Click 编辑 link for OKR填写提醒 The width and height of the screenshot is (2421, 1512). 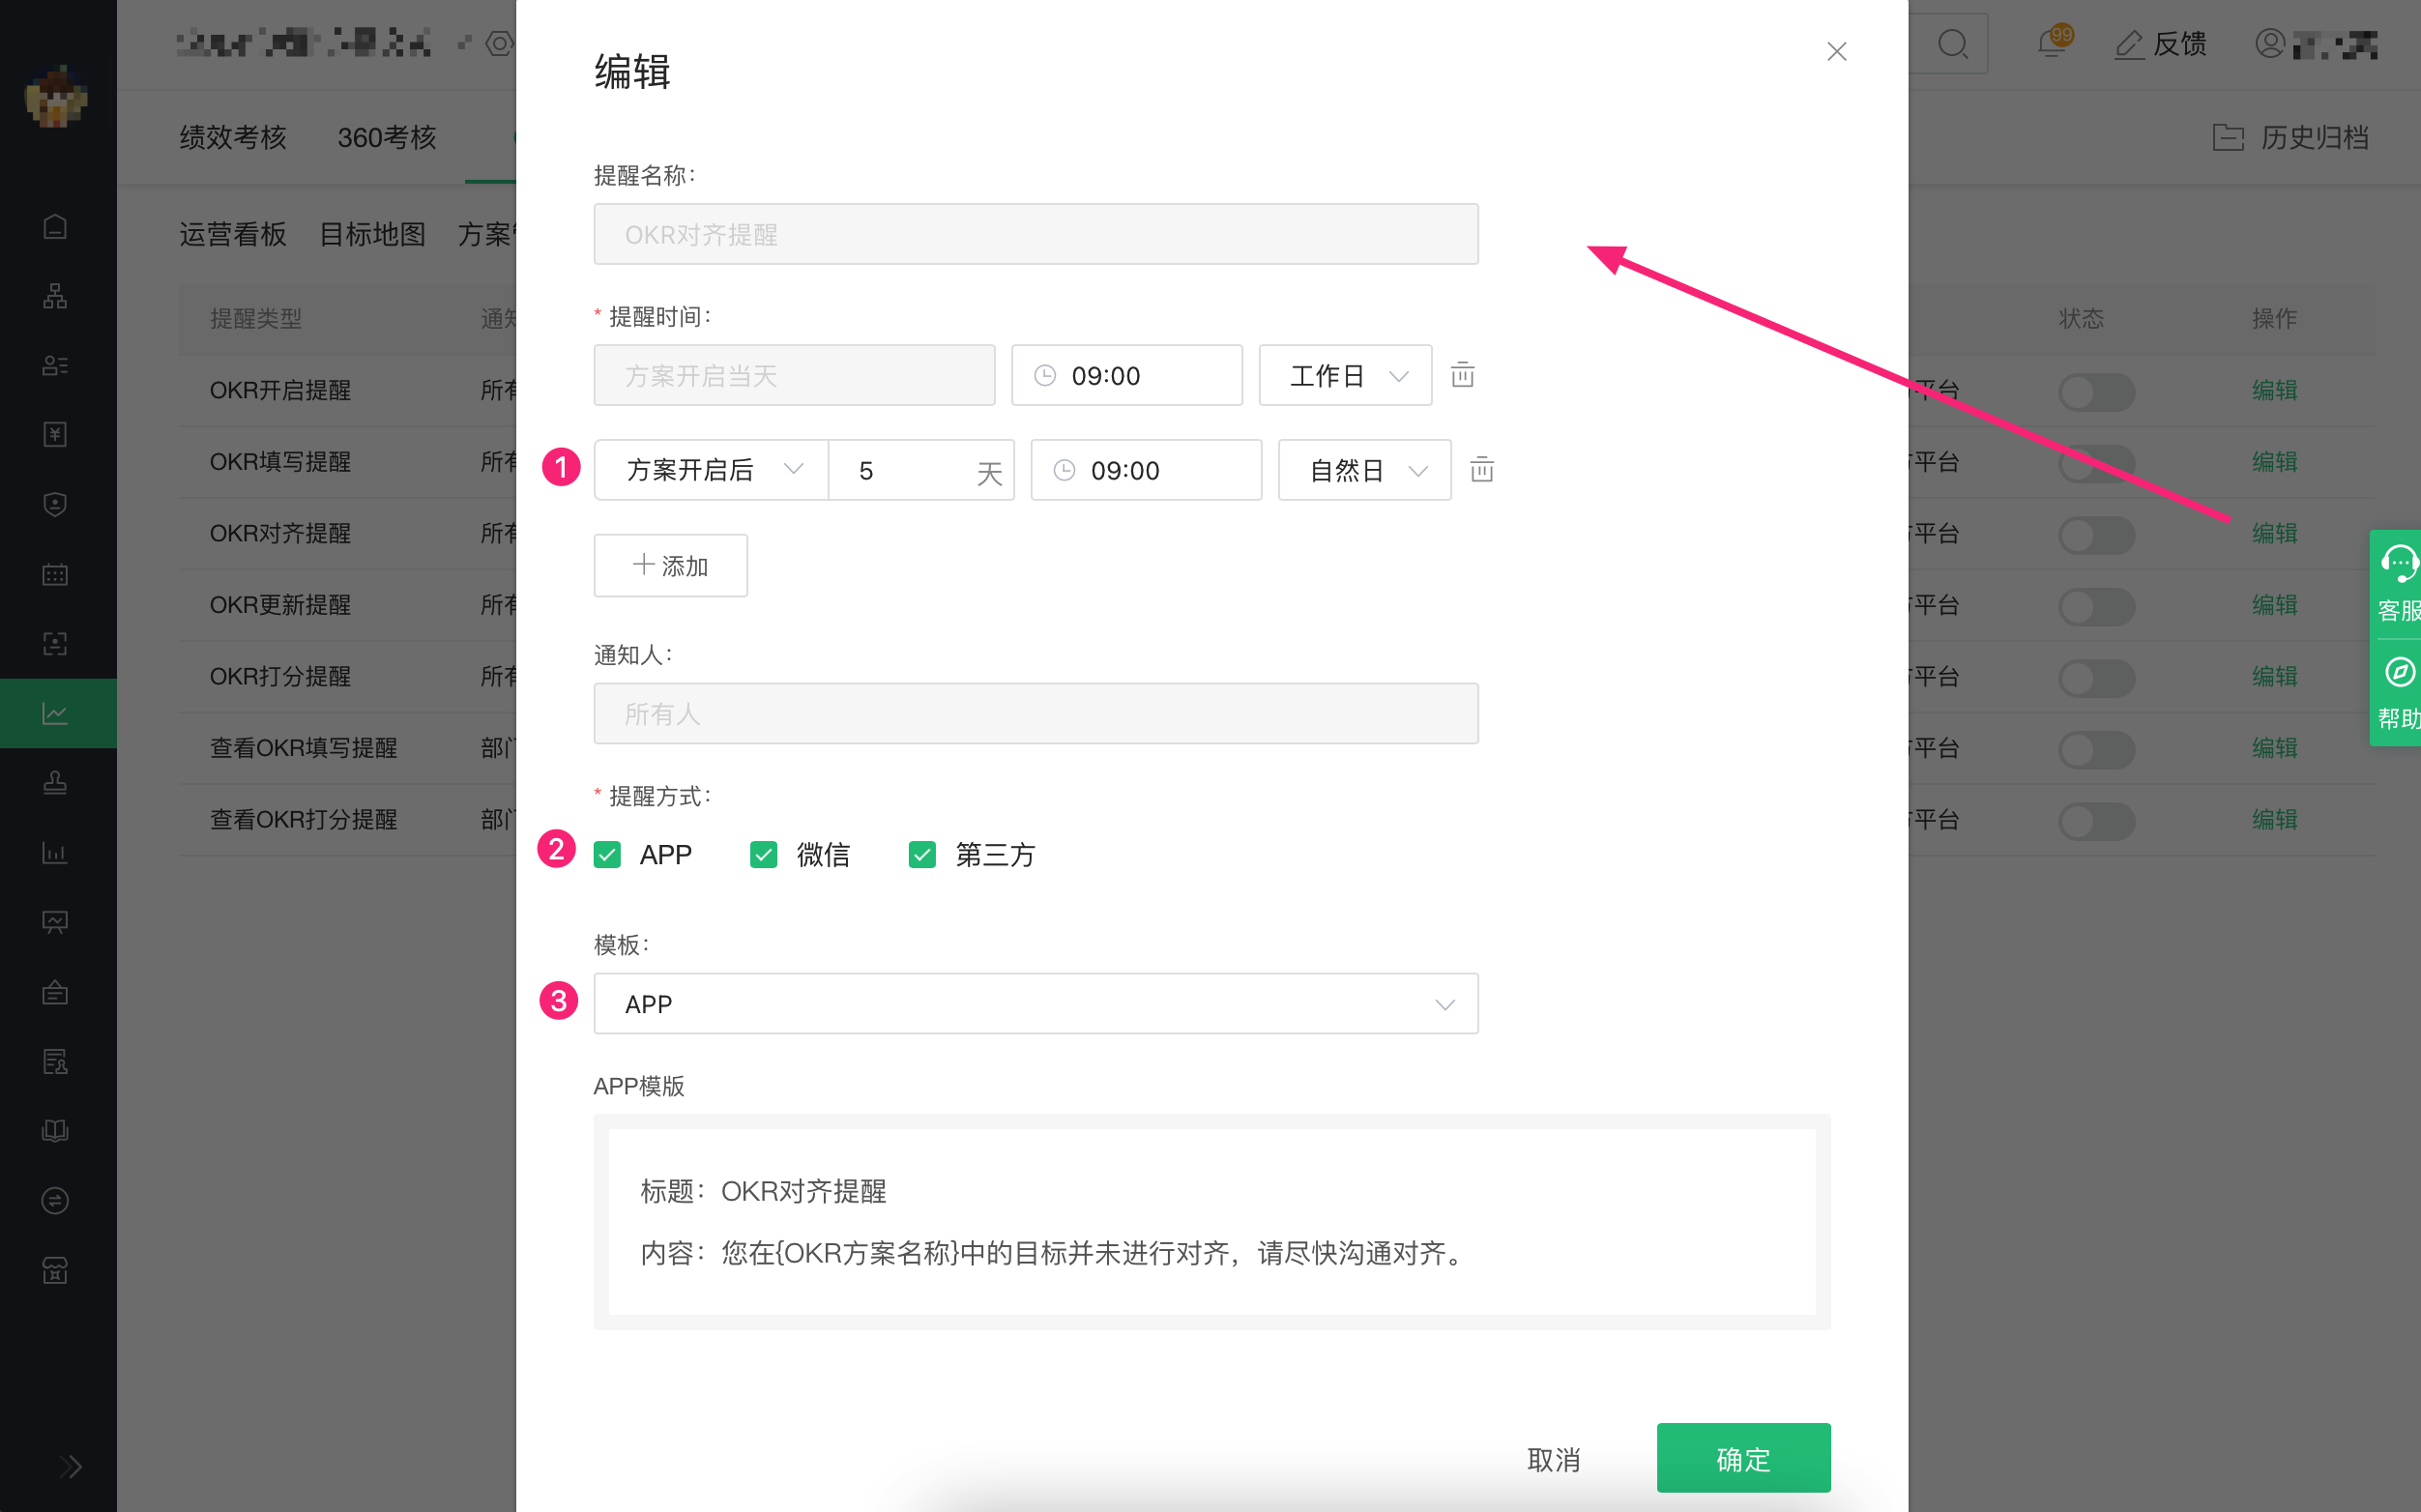(2274, 462)
